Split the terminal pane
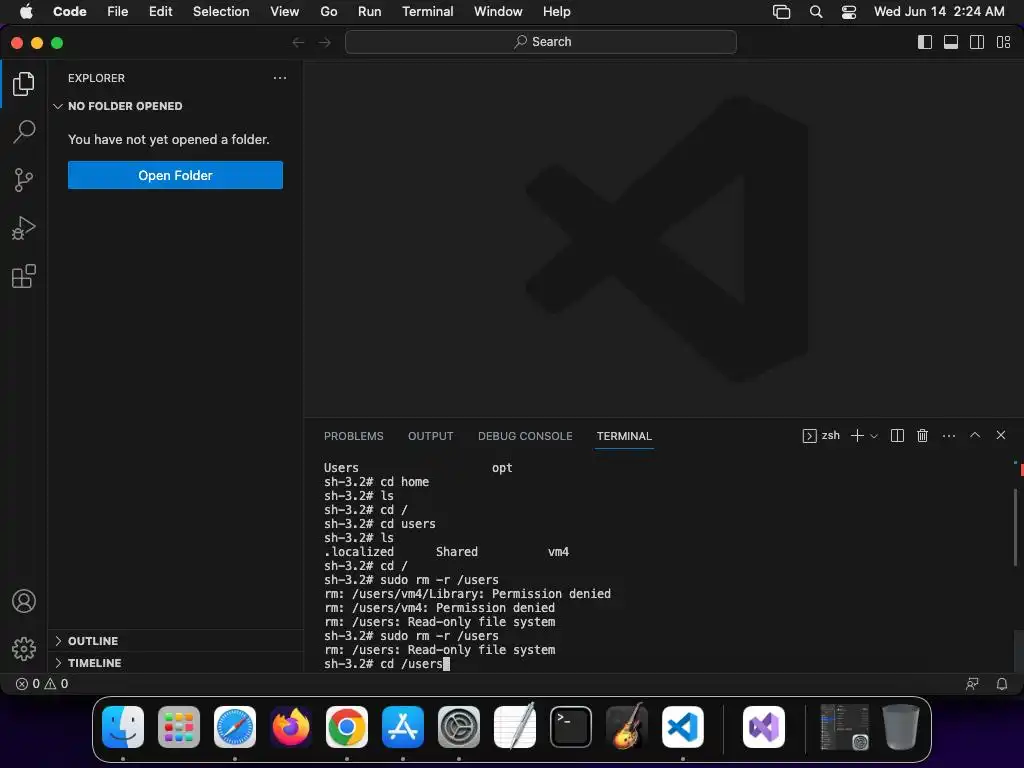Viewport: 1024px width, 768px height. [x=897, y=436]
